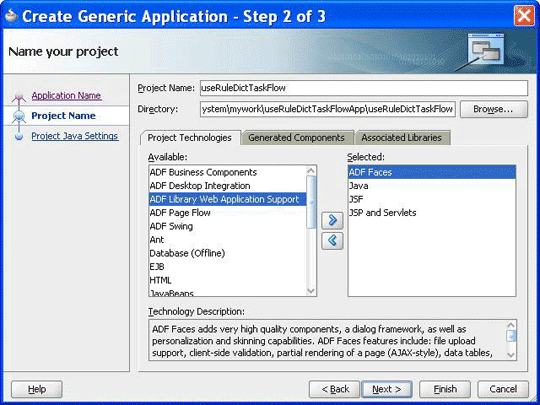The height and width of the screenshot is (405, 540).
Task: Select the Project Name wizard step
Action: click(63, 116)
